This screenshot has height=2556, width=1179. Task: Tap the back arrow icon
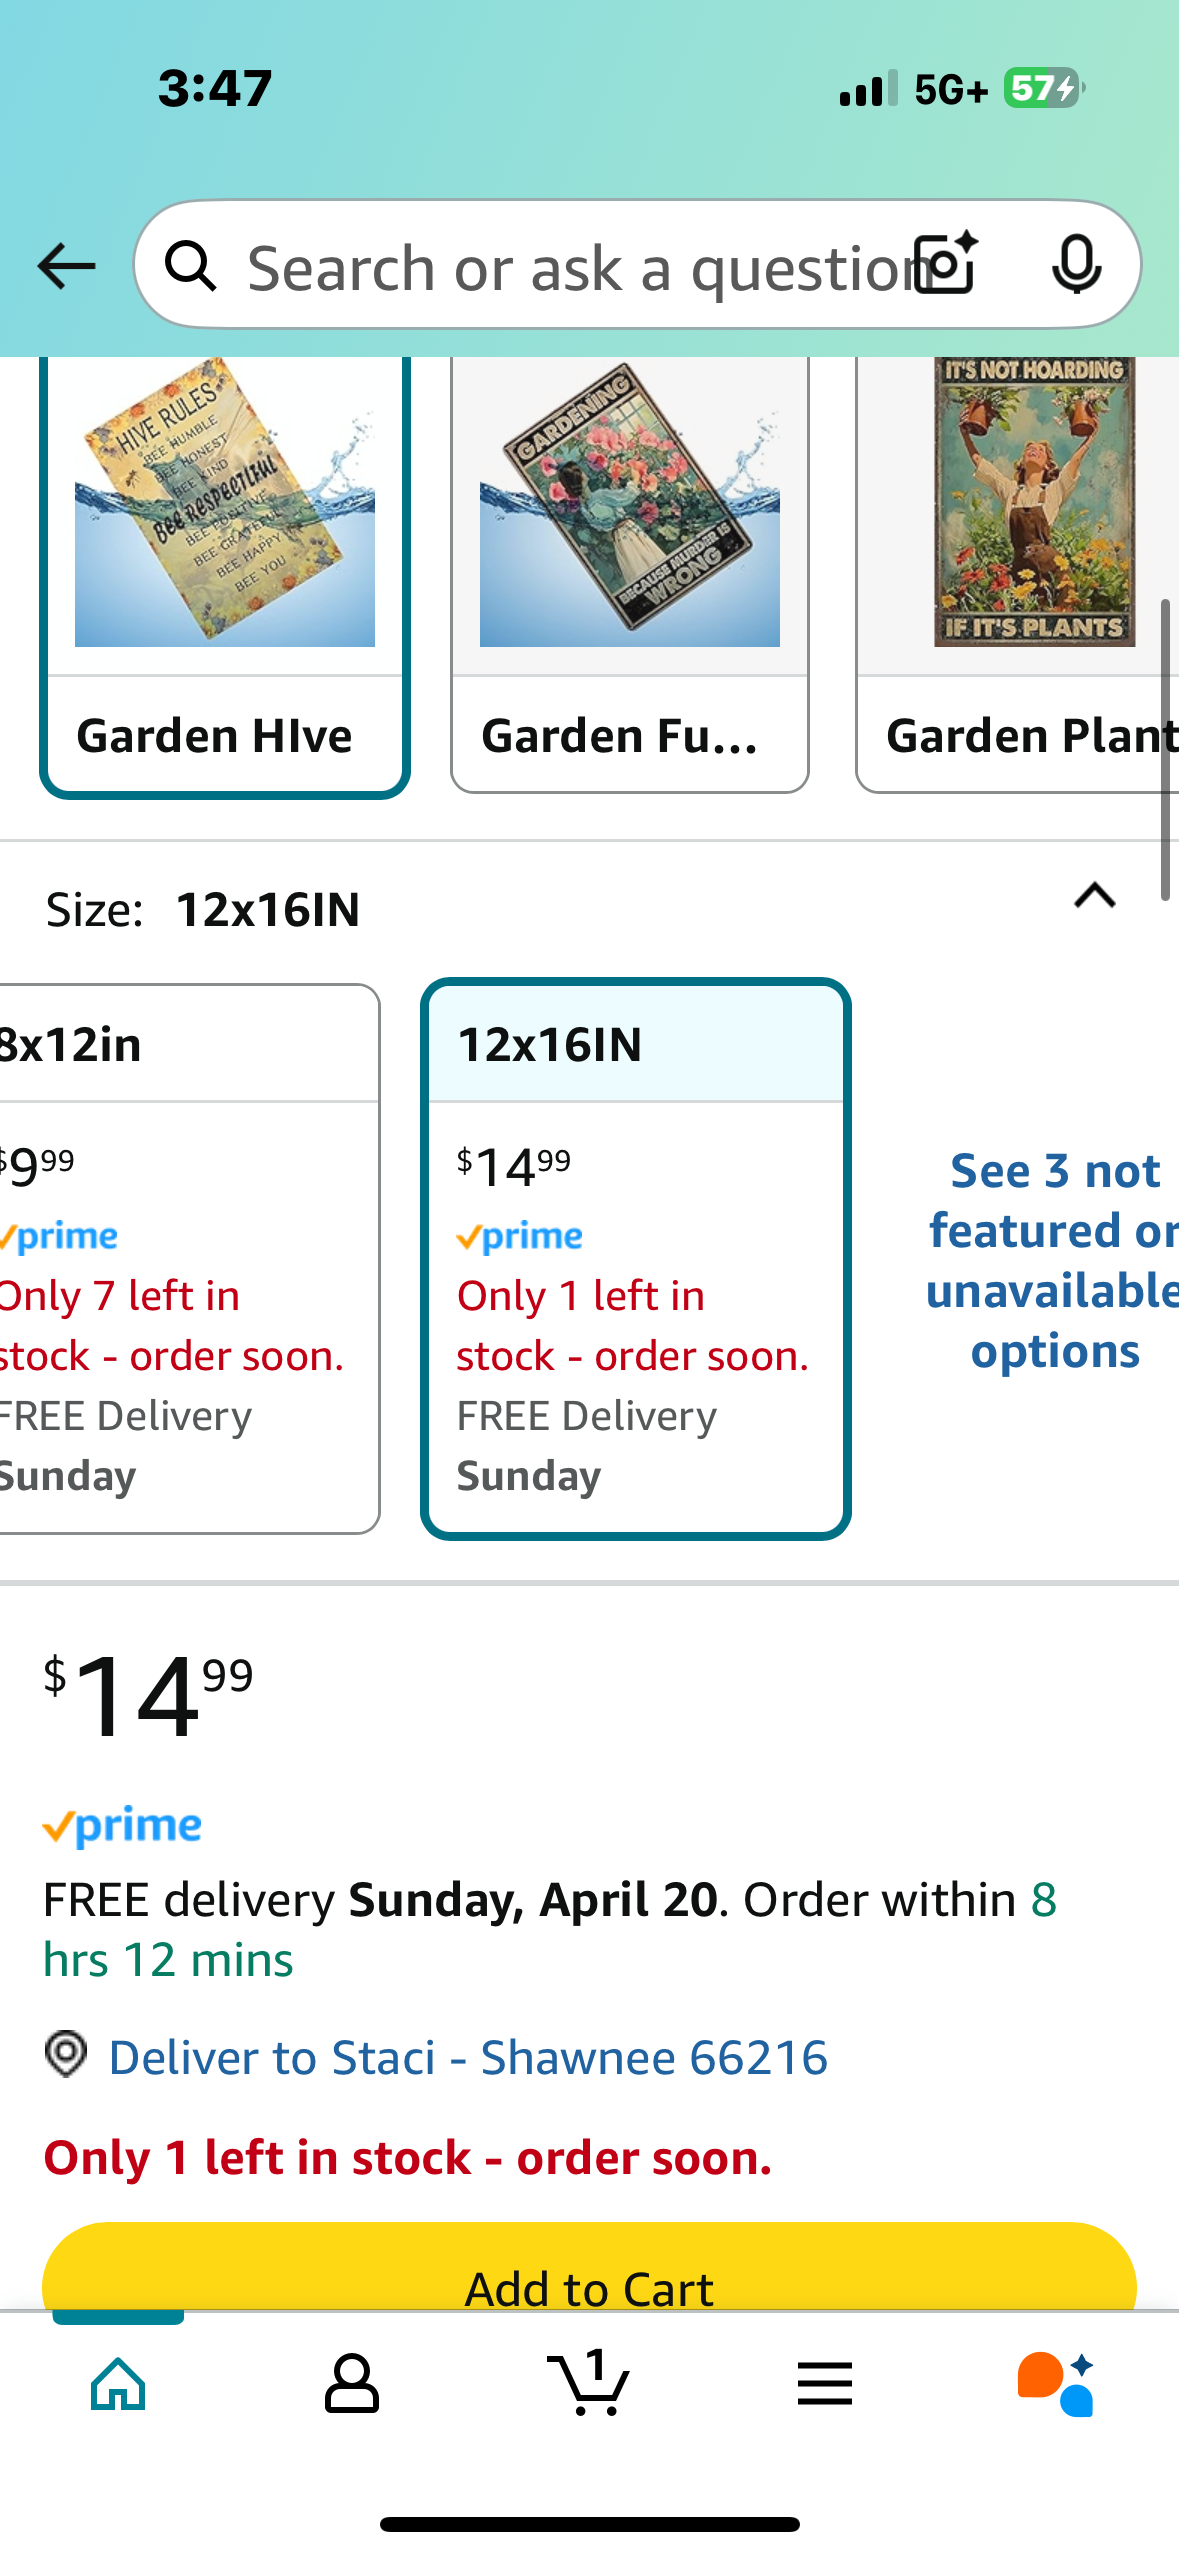(66, 266)
